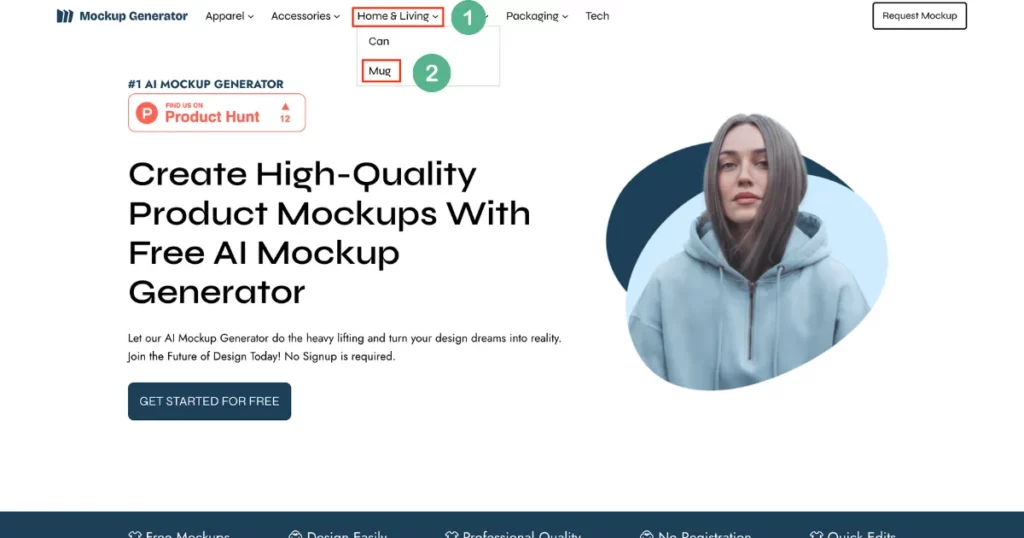Click the Professional Quality icon

451,535
